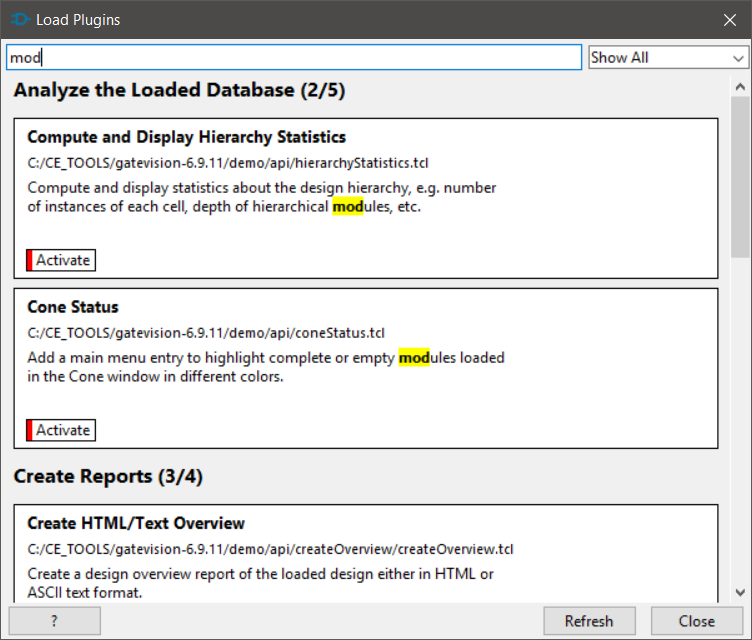Activate the Compute and Display Hierarchy Statistics plugin
Screen dimensions: 752x640
point(62,260)
